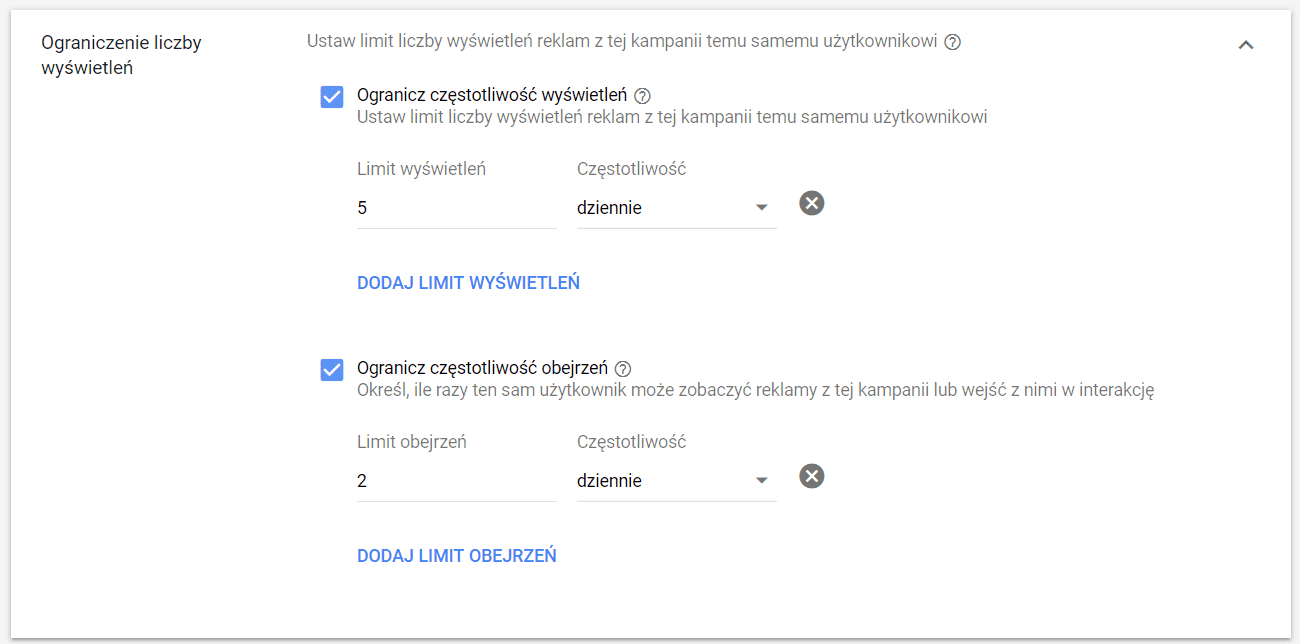Viewport: 1300px width, 644px height.
Task: Uncheck 'Ogranicz częstotliwość obejrzeń'
Action: point(331,369)
